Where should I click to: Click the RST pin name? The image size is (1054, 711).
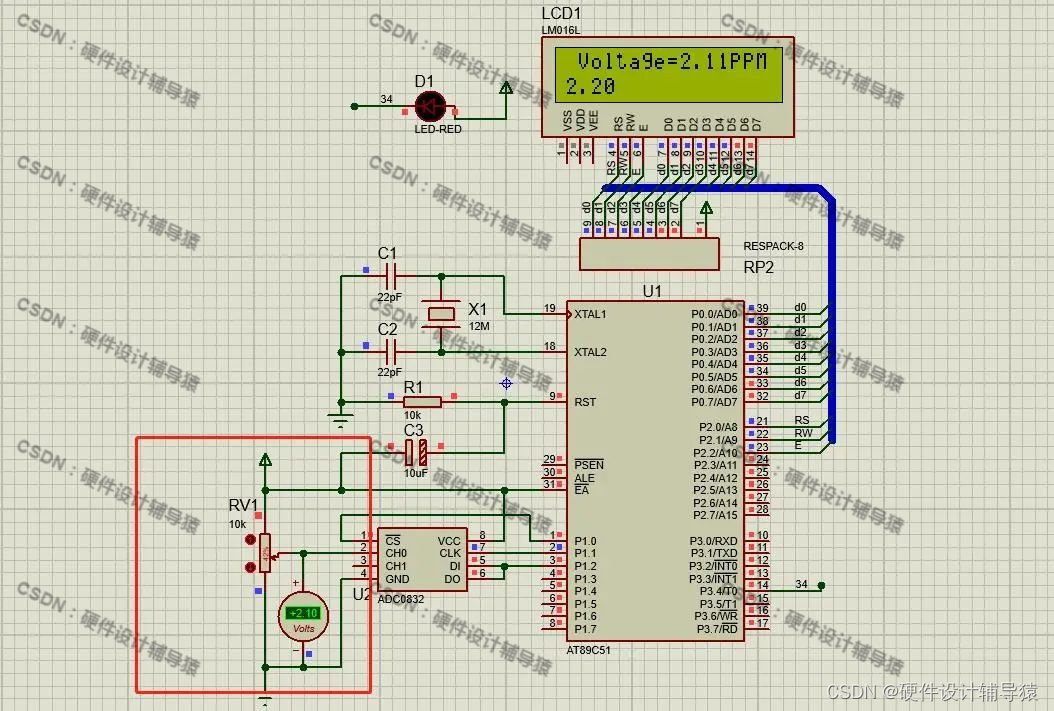click(x=585, y=402)
